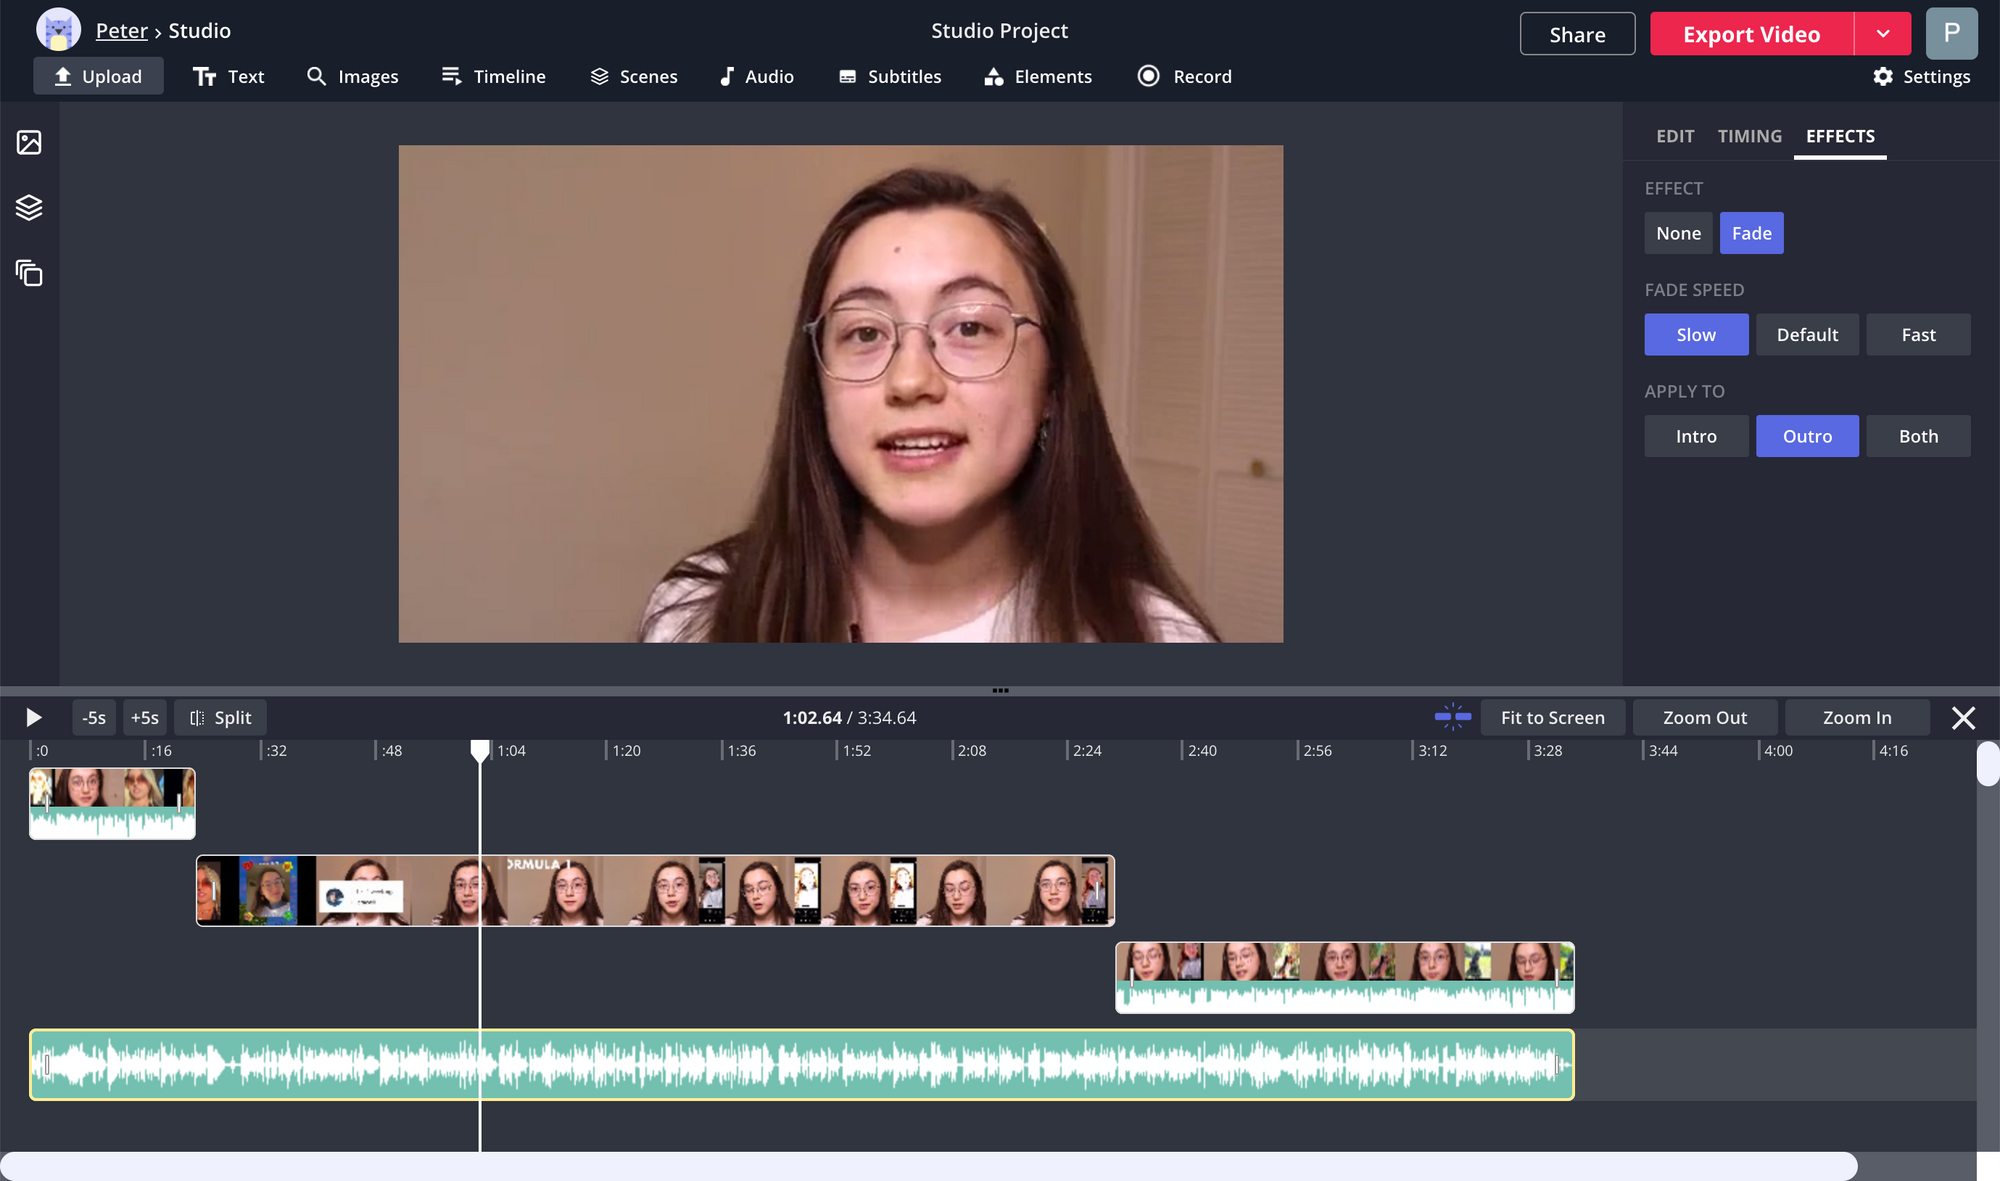Click the Peter workspace breadcrumb link

click(x=121, y=31)
